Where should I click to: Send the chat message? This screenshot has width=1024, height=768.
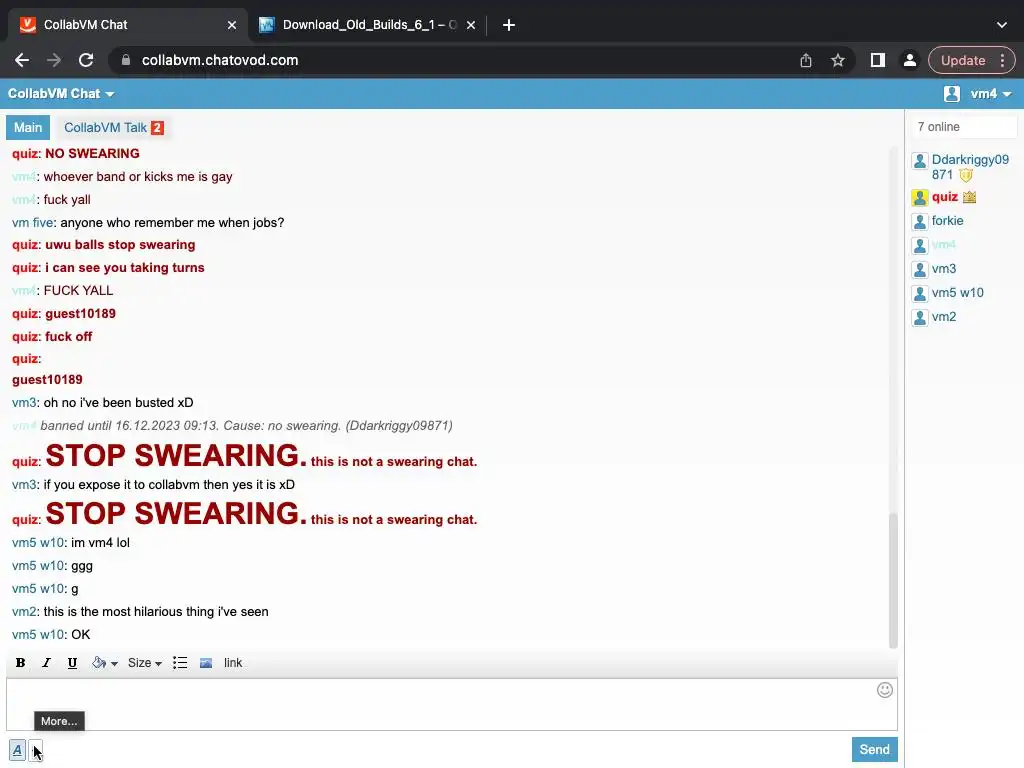[x=874, y=750]
